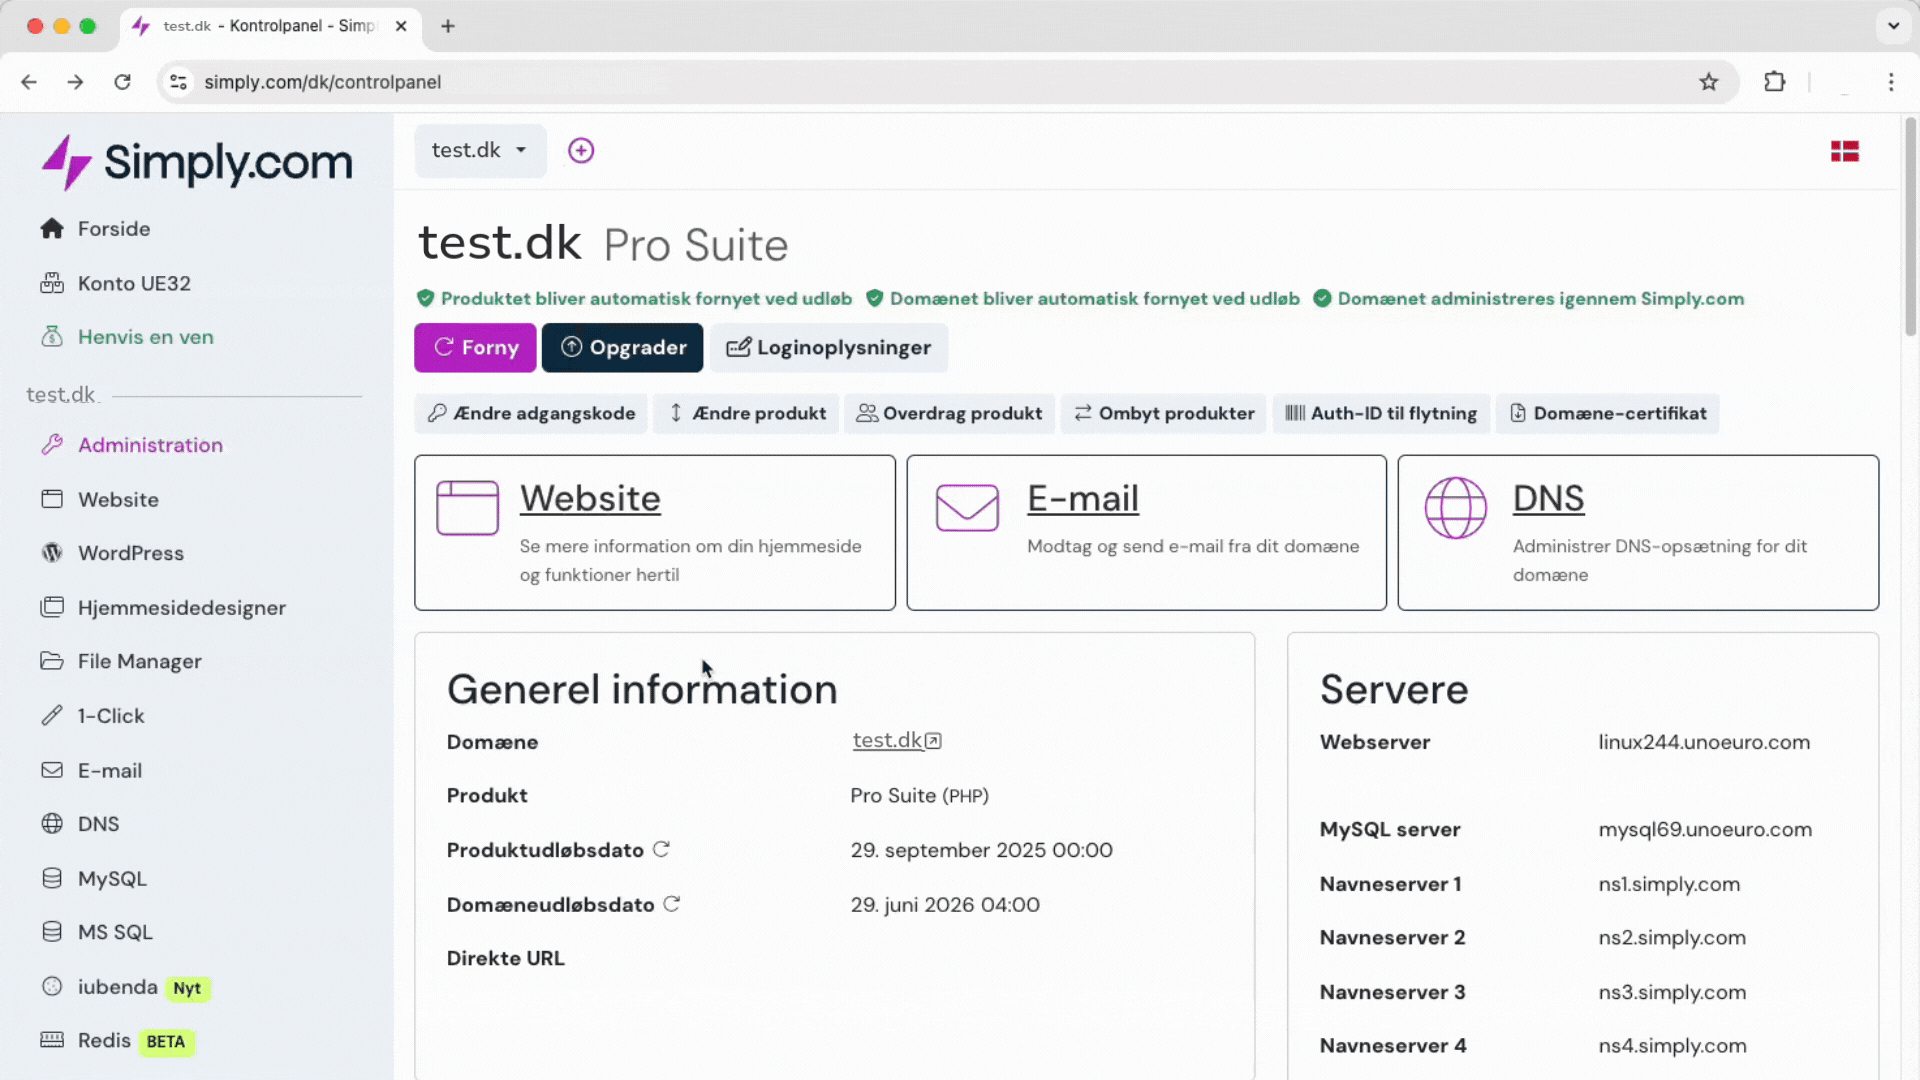Viewport: 1920px width, 1080px height.
Task: Click the WordPress icon in sidebar
Action: point(52,553)
